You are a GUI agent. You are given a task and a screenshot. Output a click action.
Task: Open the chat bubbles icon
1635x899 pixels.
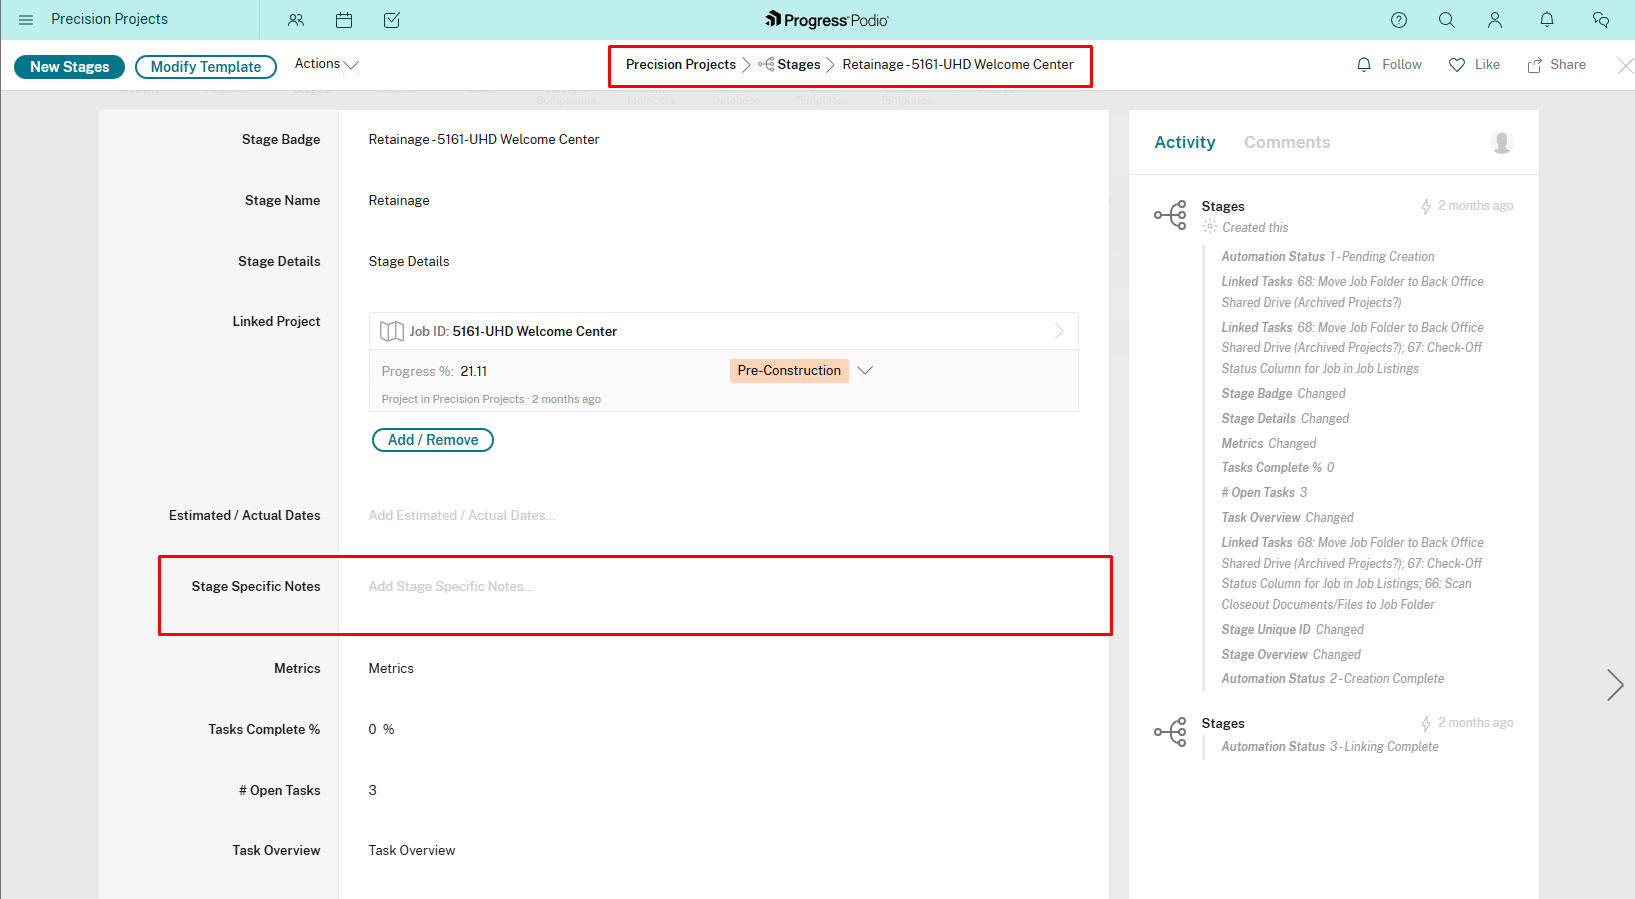point(1601,20)
